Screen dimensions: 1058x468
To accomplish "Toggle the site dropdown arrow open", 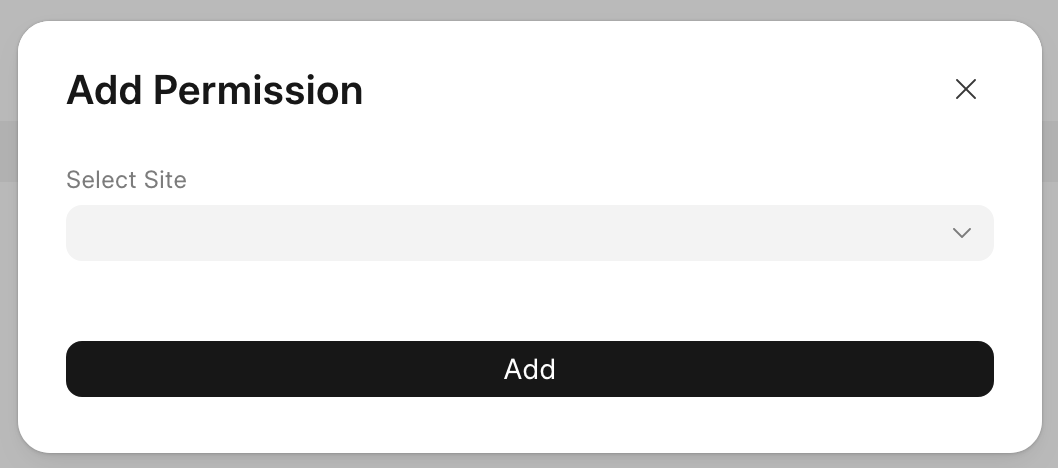I will (961, 233).
